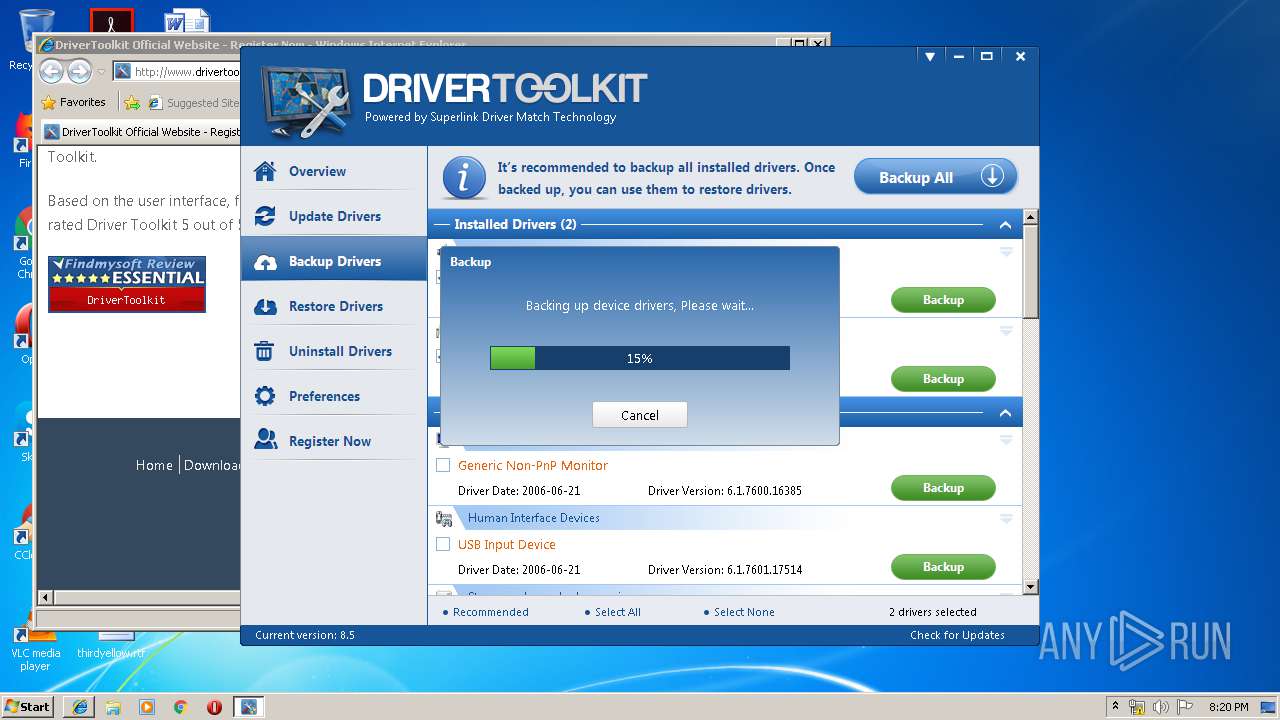Click the DriverToolkit Official Website browser tab
The height and width of the screenshot is (720, 1280).
tap(140, 132)
